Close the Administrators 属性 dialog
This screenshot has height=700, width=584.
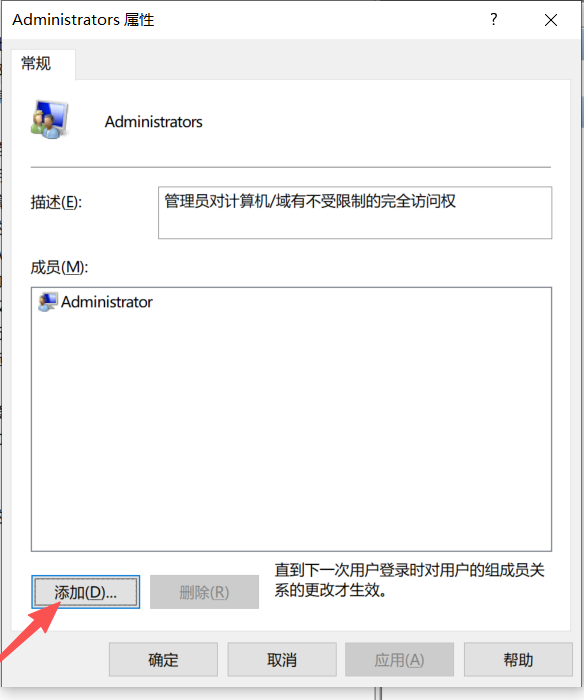[551, 20]
